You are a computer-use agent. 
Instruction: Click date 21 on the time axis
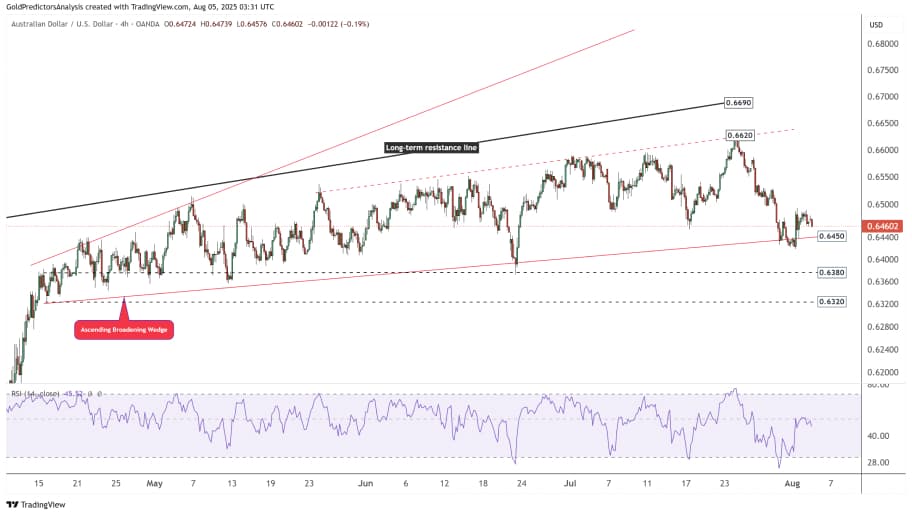(77, 483)
